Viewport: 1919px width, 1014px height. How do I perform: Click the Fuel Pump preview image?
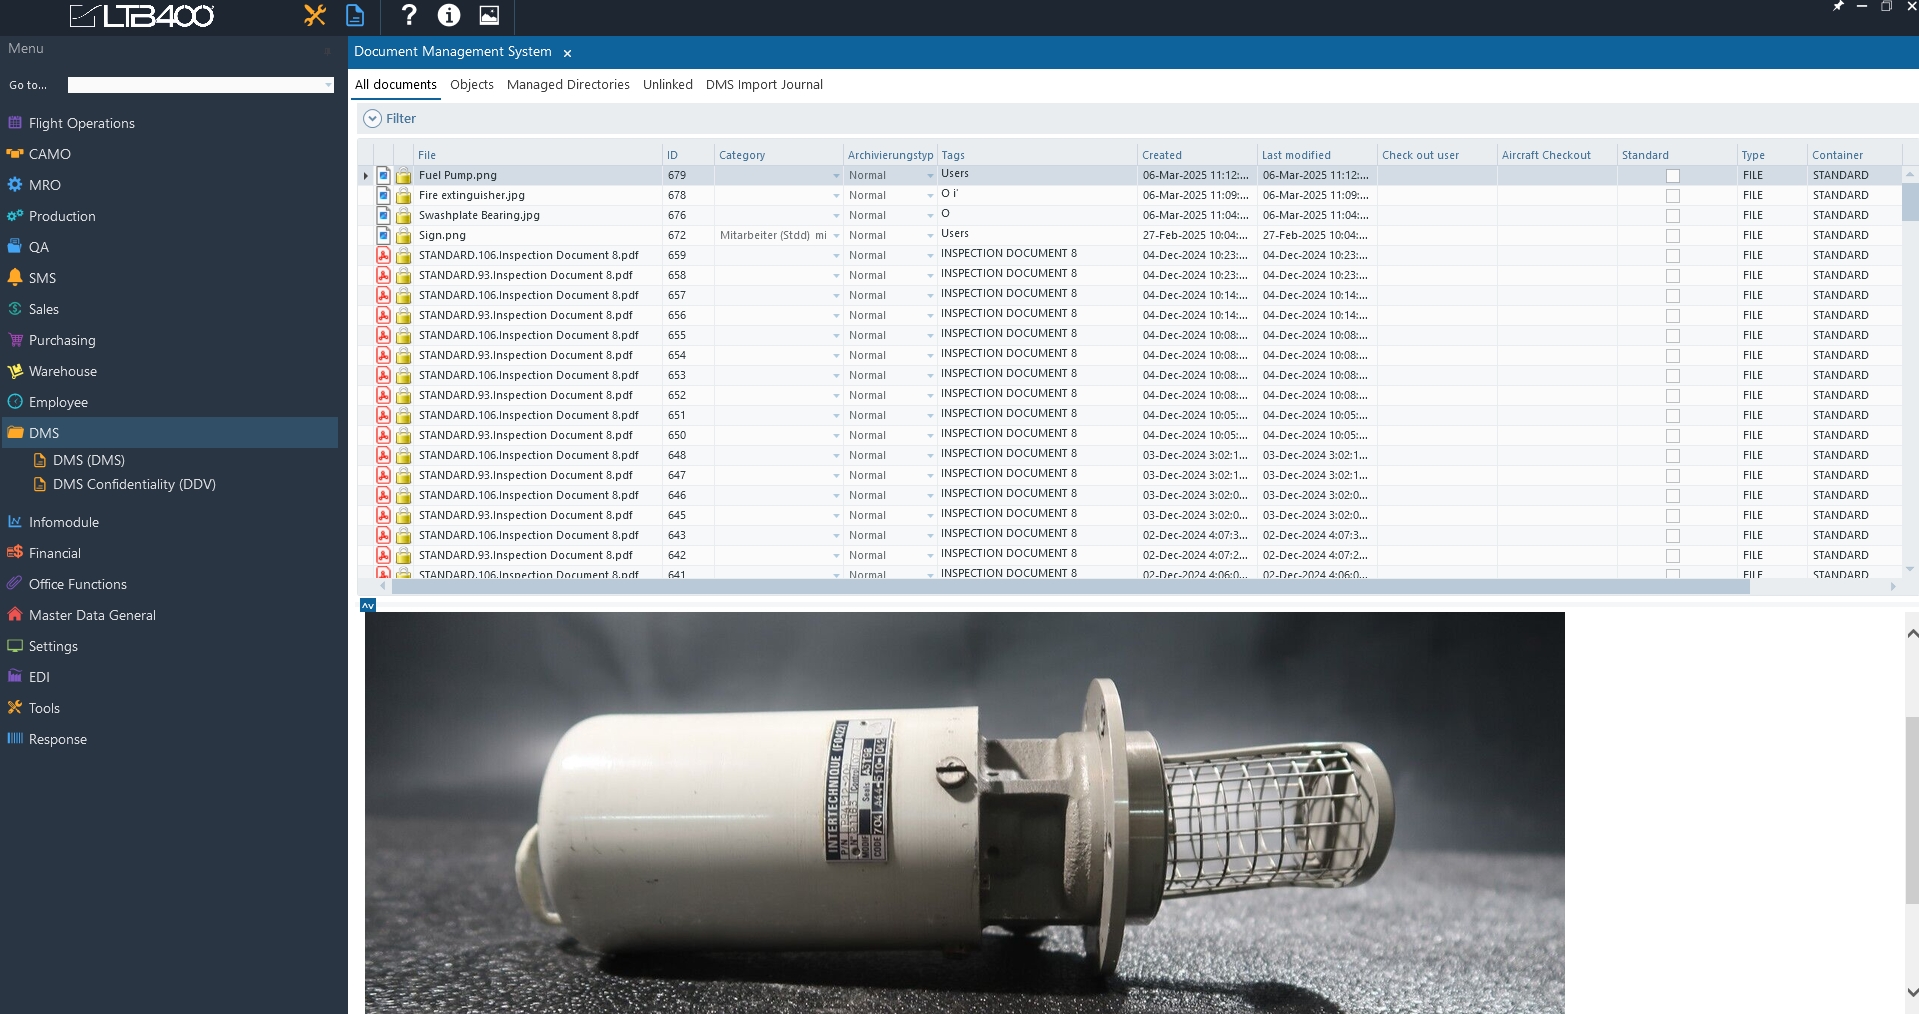[964, 812]
